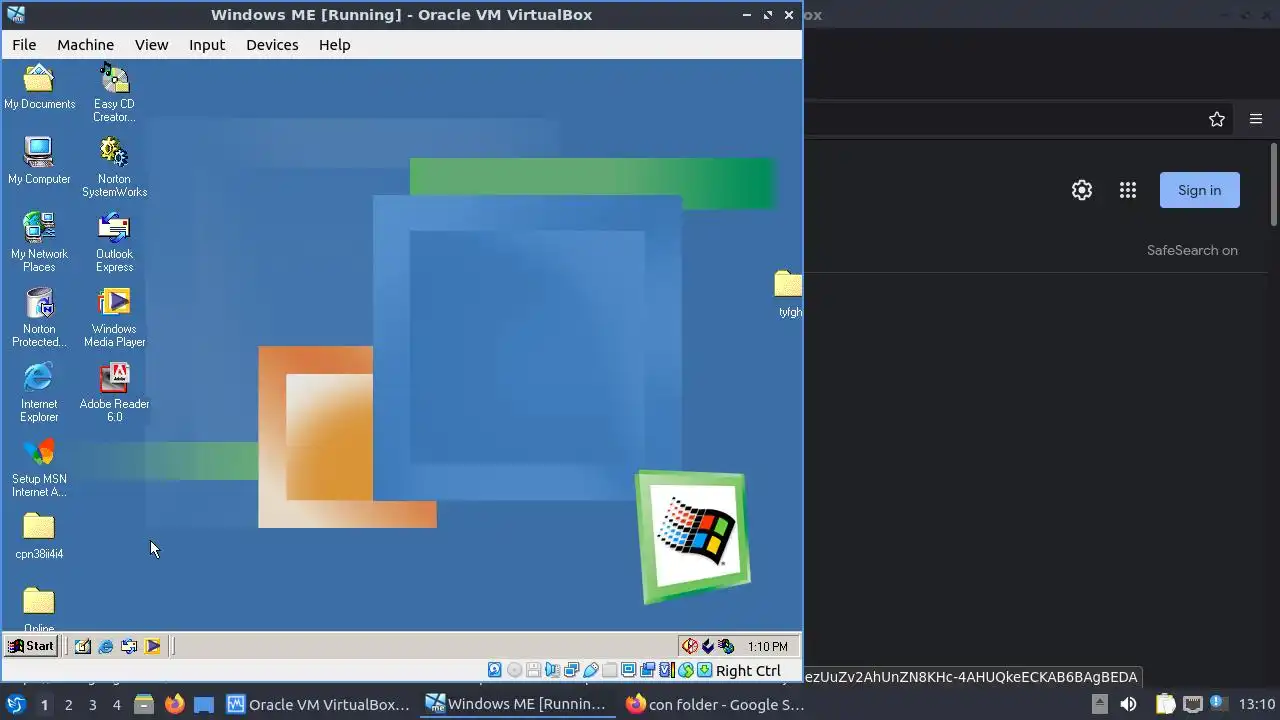The image size is (1280, 720).
Task: Switch to con folder Google Search task
Action: click(714, 705)
